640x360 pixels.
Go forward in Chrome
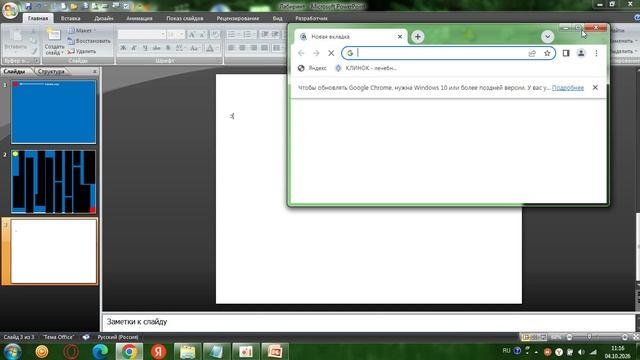point(316,53)
